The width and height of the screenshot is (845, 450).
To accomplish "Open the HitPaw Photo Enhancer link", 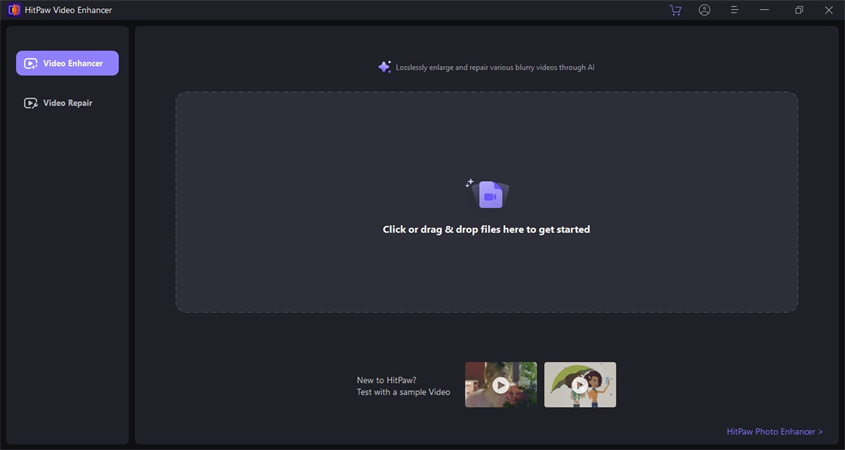I will click(774, 432).
